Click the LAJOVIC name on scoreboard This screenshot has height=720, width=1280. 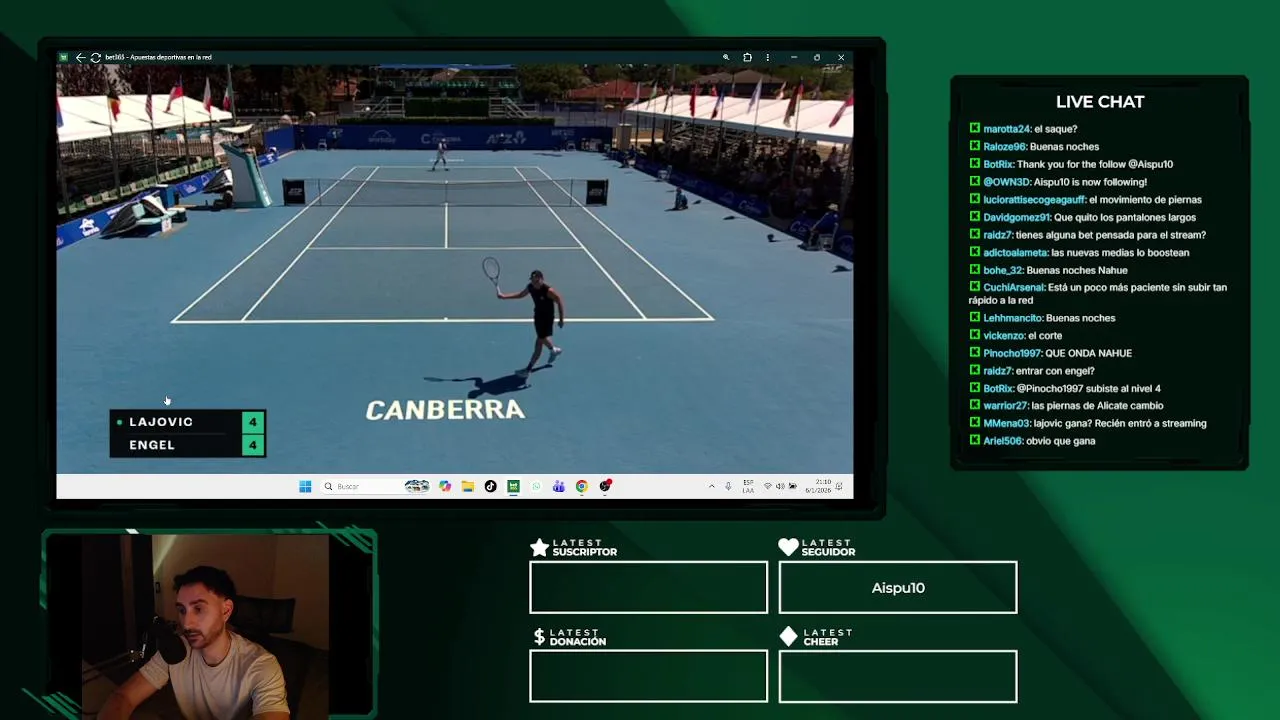coord(161,422)
